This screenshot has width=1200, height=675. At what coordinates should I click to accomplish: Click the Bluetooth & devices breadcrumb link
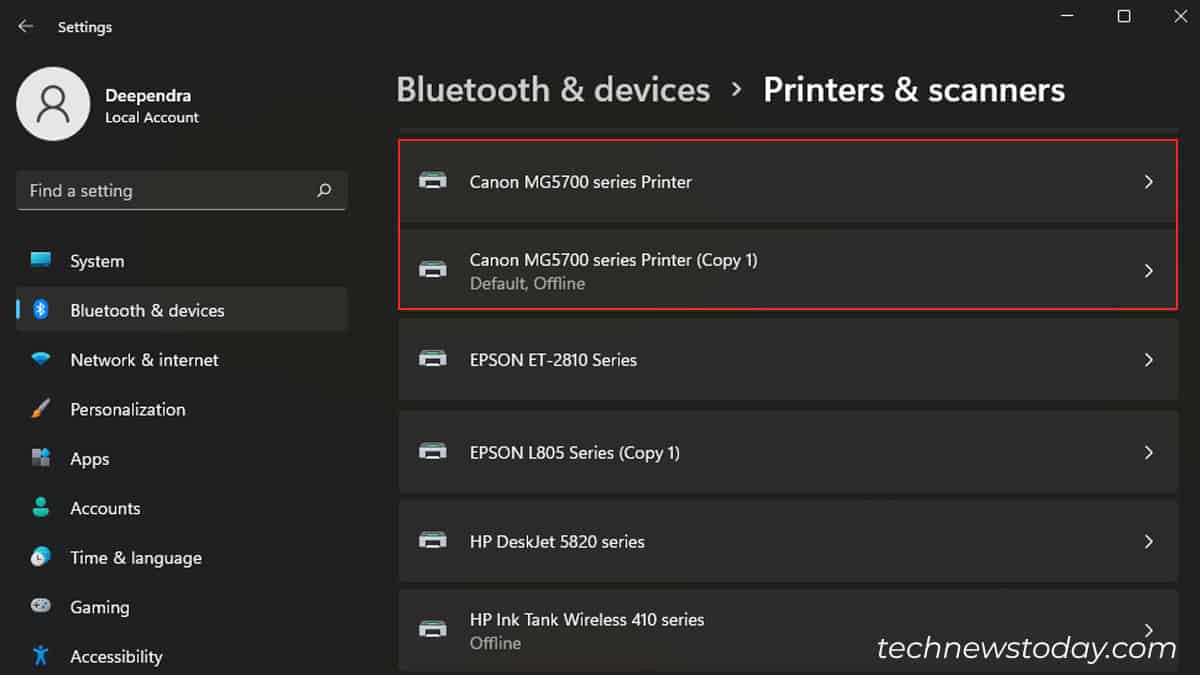click(553, 89)
